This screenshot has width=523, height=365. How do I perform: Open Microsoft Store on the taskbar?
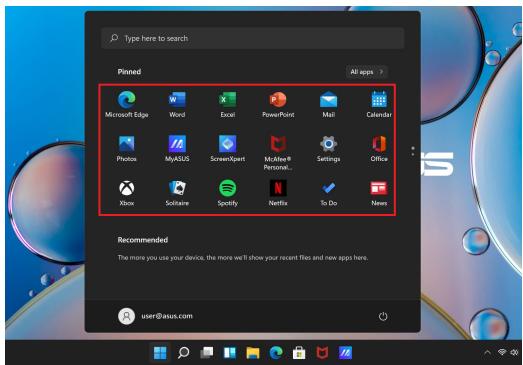299,353
